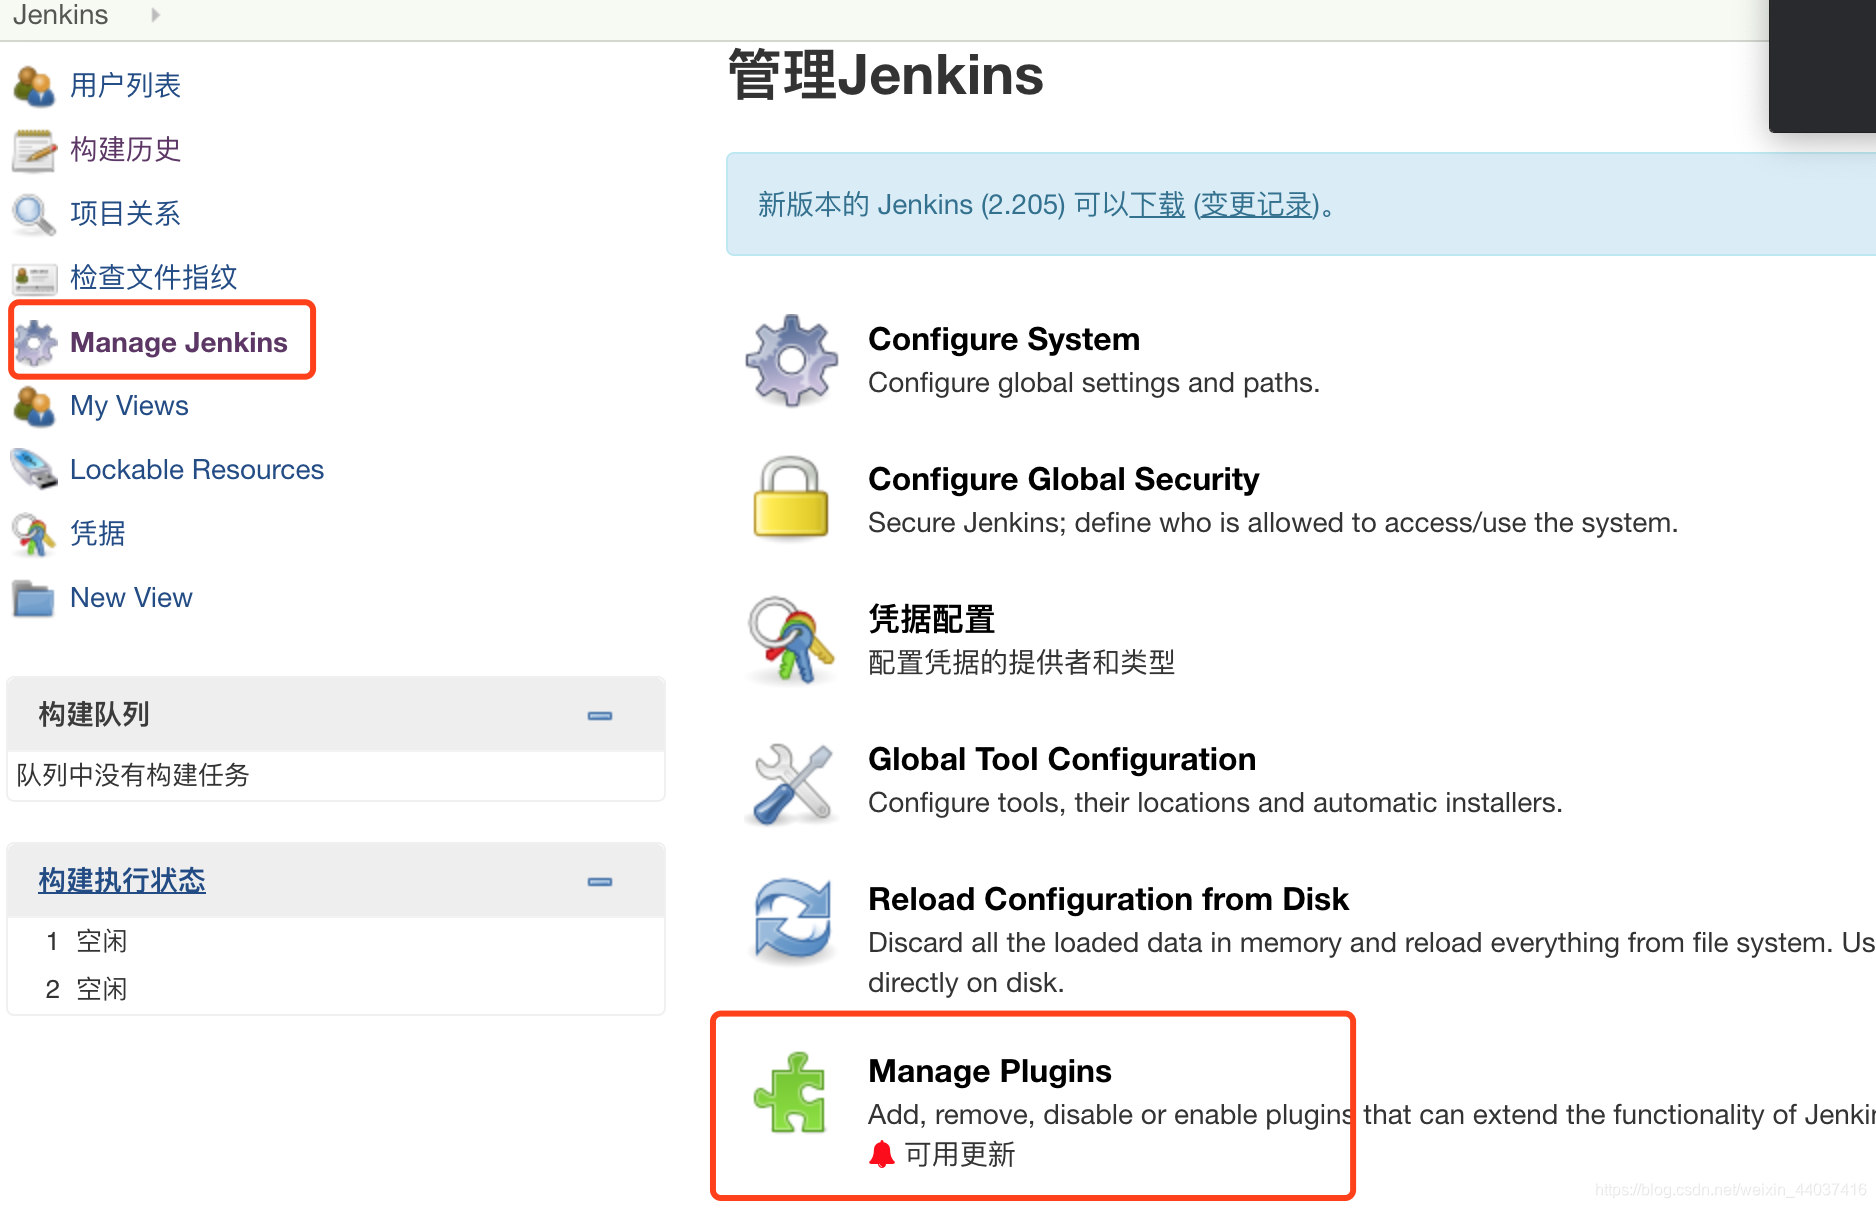Open 构建历史 in the sidebar
The width and height of the screenshot is (1876, 1208).
tap(125, 150)
